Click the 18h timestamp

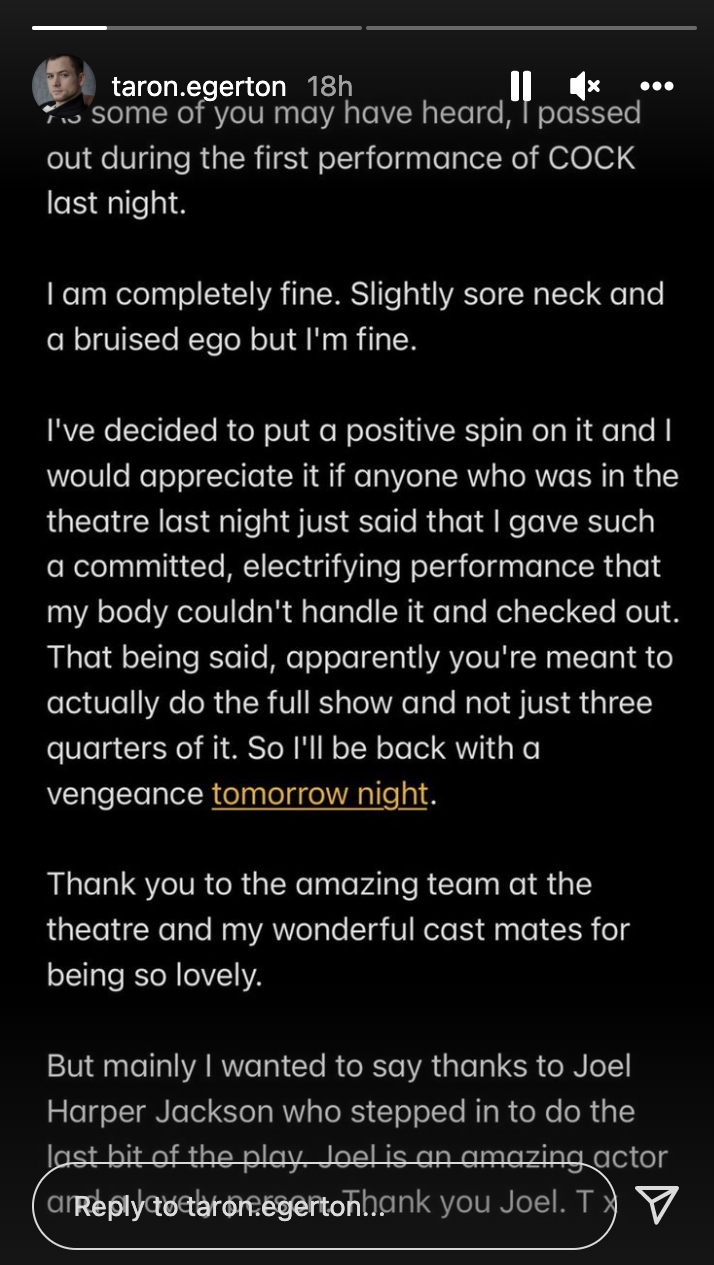pos(329,87)
